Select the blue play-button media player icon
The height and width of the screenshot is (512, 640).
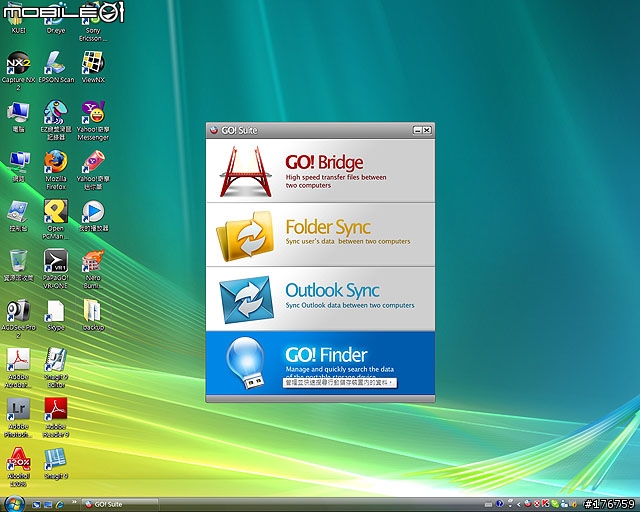(x=93, y=216)
